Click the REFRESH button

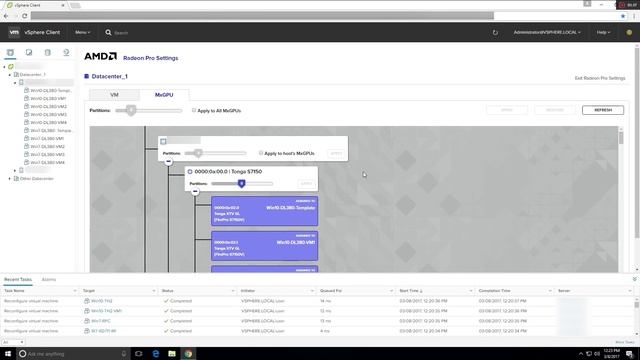pos(603,110)
